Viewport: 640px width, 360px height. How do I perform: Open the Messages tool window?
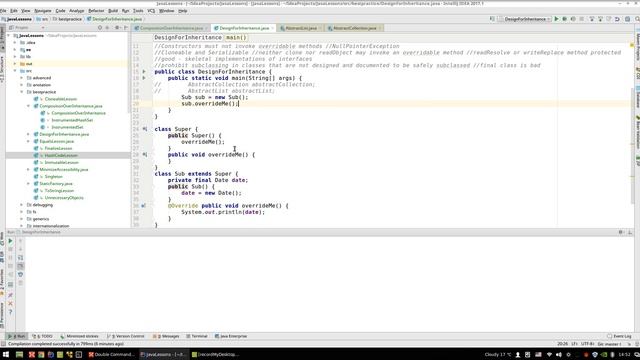(x=166, y=336)
